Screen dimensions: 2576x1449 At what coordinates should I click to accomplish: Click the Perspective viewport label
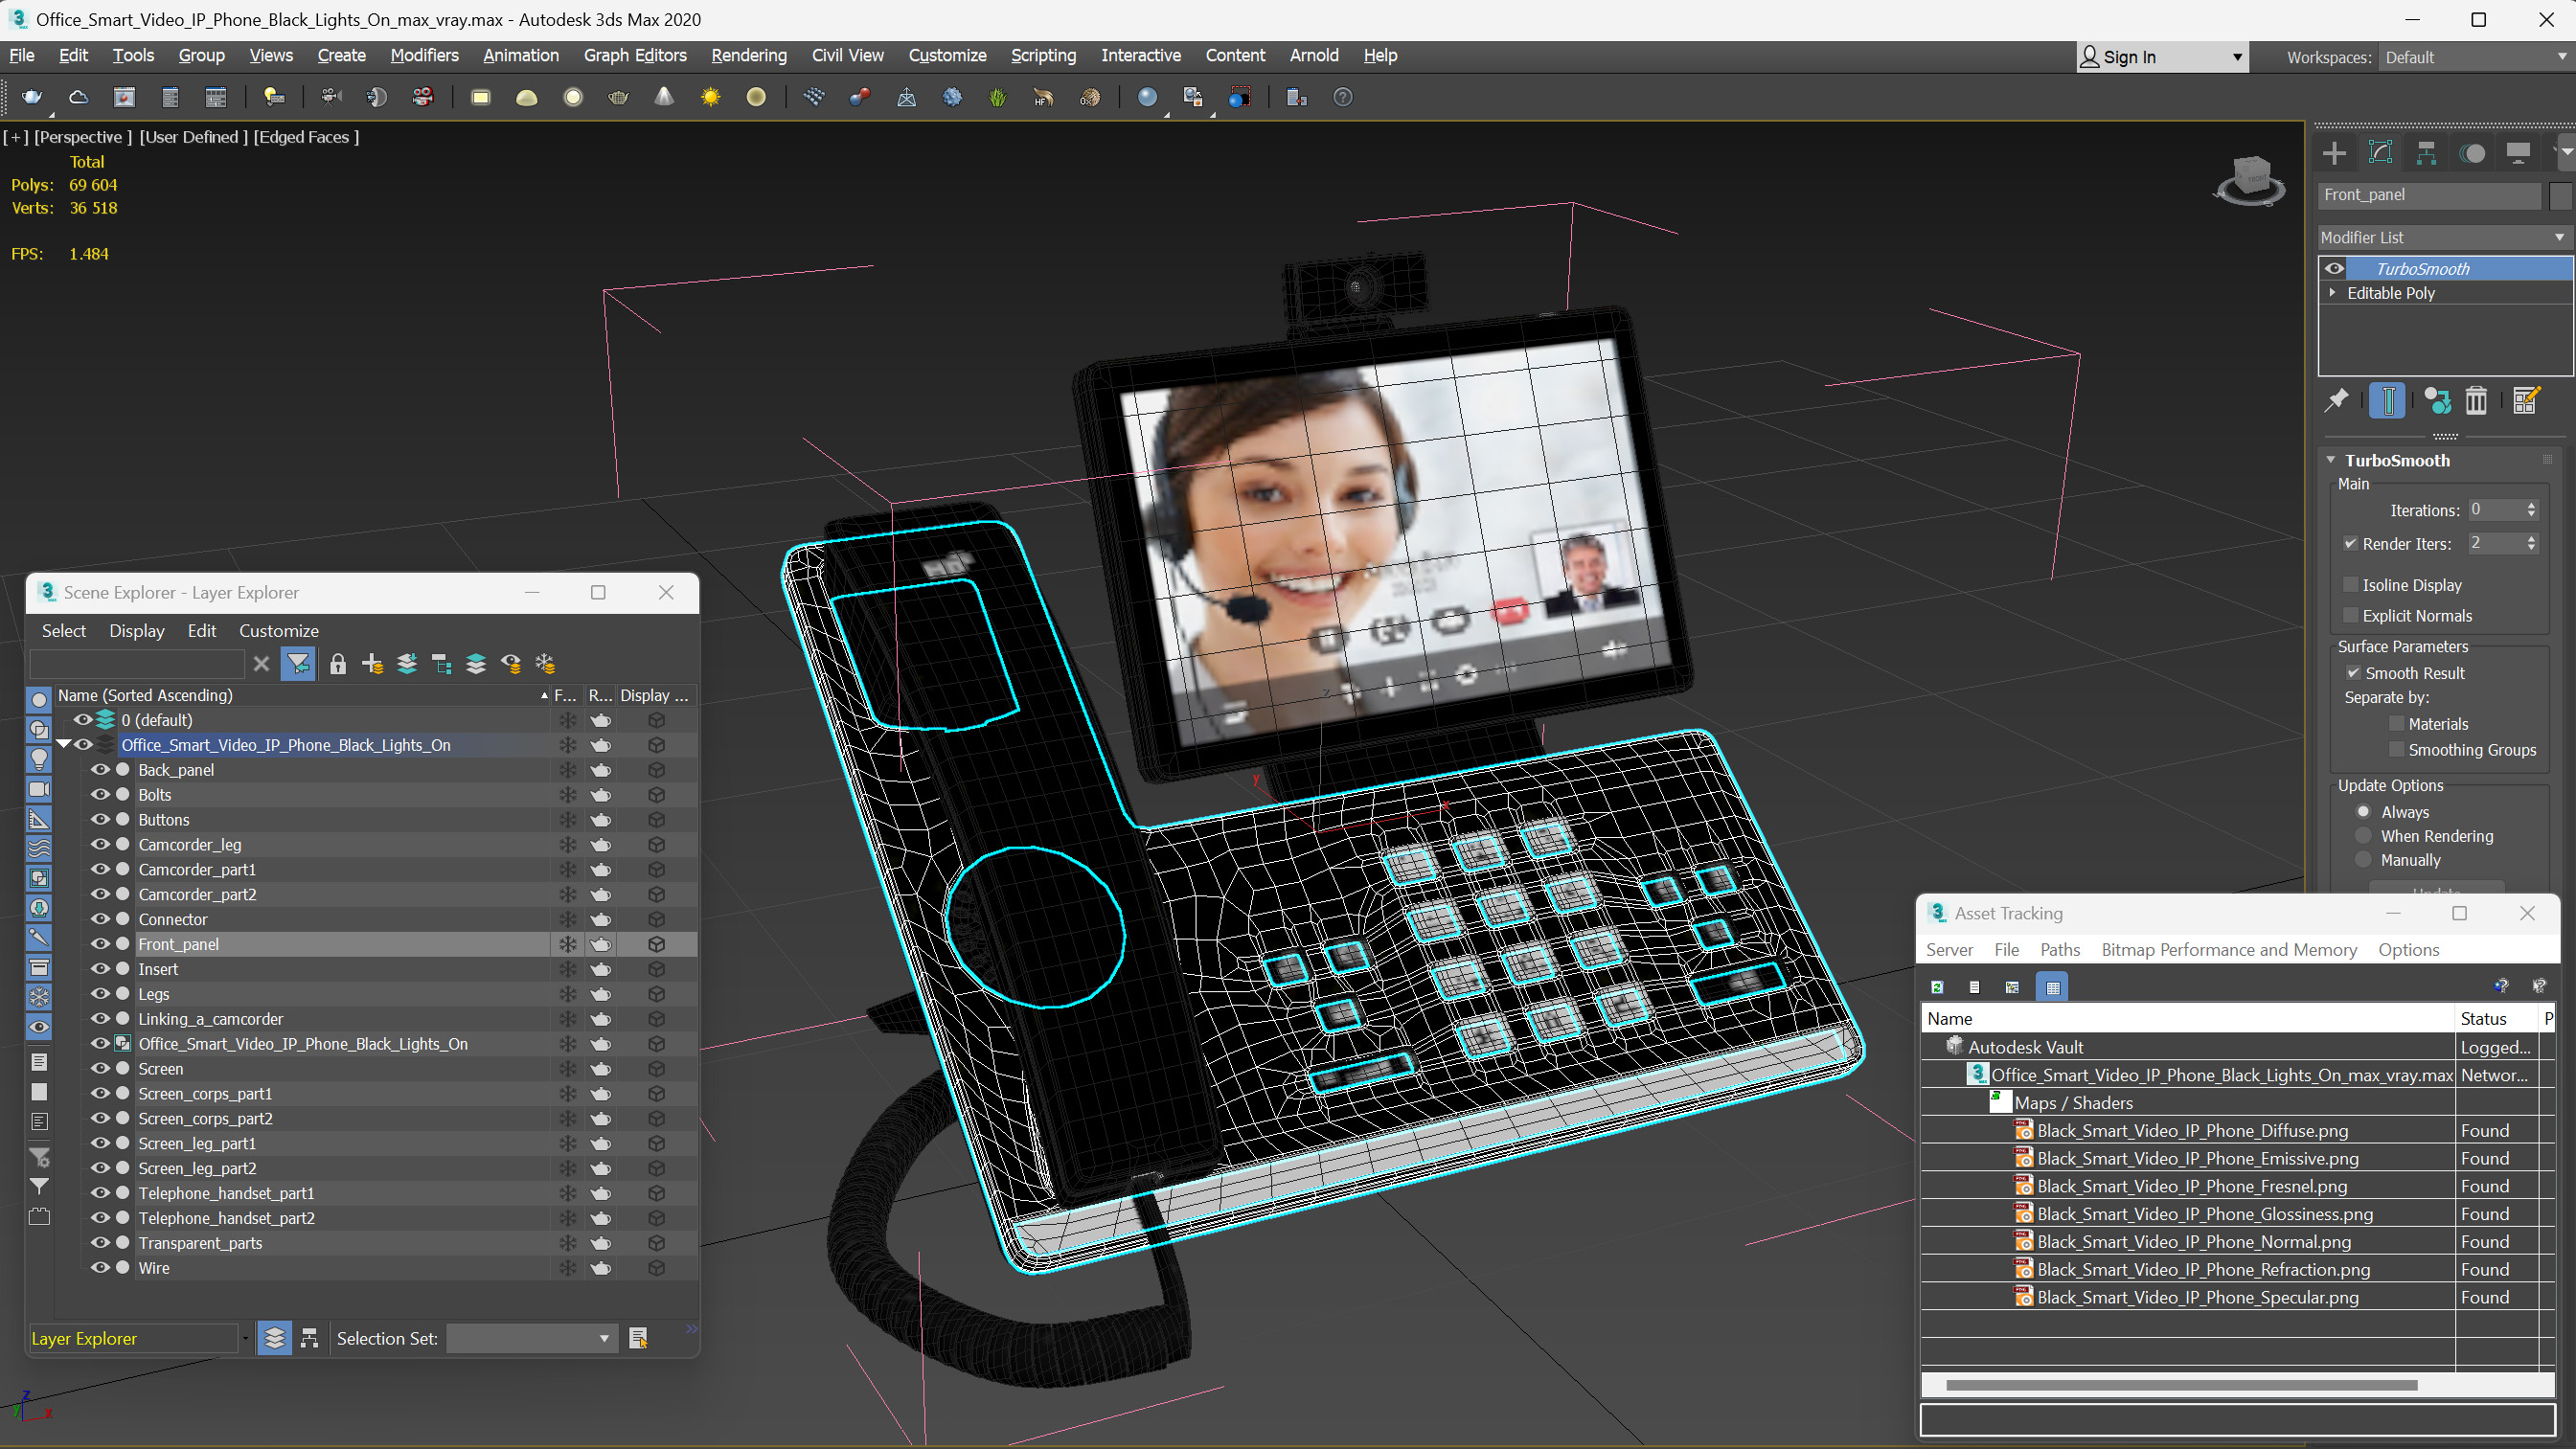pyautogui.click(x=83, y=137)
